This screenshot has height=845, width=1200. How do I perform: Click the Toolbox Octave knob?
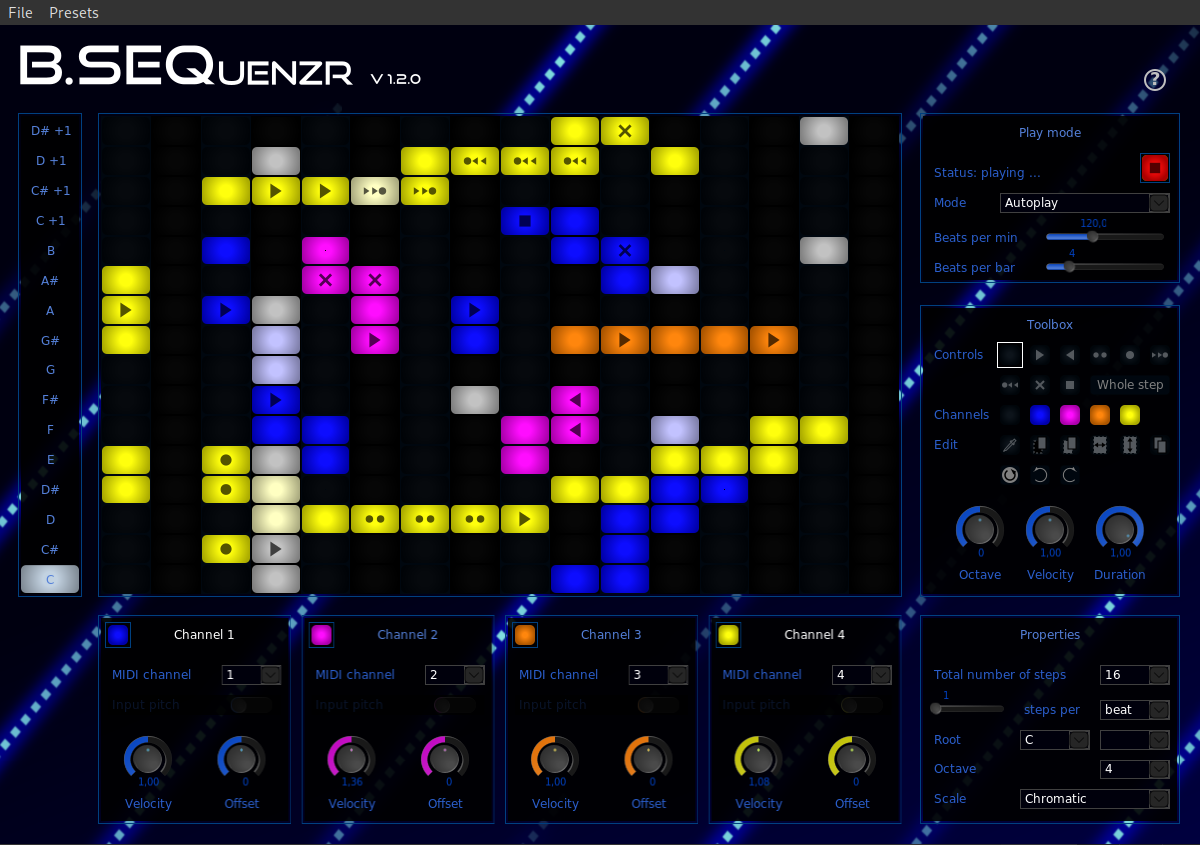(980, 527)
